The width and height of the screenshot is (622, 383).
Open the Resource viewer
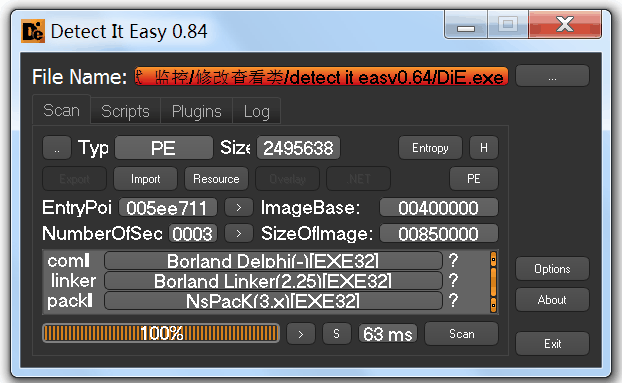click(216, 179)
